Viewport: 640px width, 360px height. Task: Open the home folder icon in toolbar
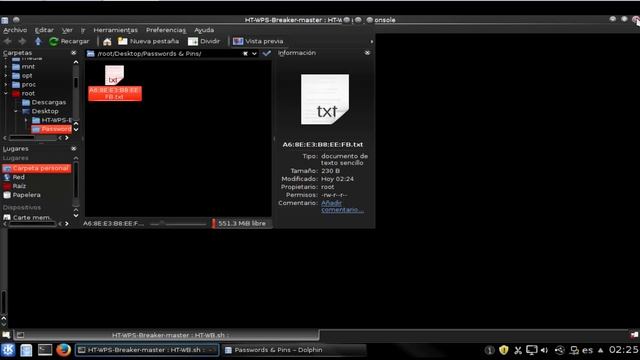(x=107, y=41)
